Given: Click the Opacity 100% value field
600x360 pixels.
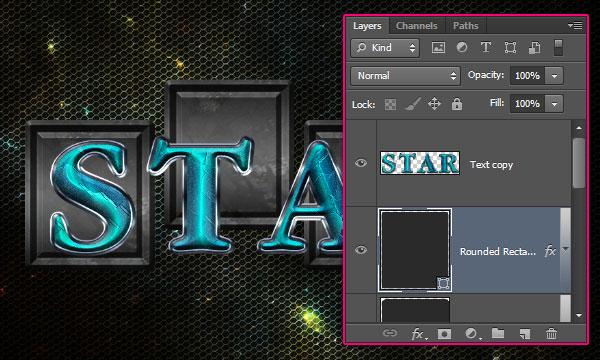Looking at the screenshot, I should click(527, 76).
